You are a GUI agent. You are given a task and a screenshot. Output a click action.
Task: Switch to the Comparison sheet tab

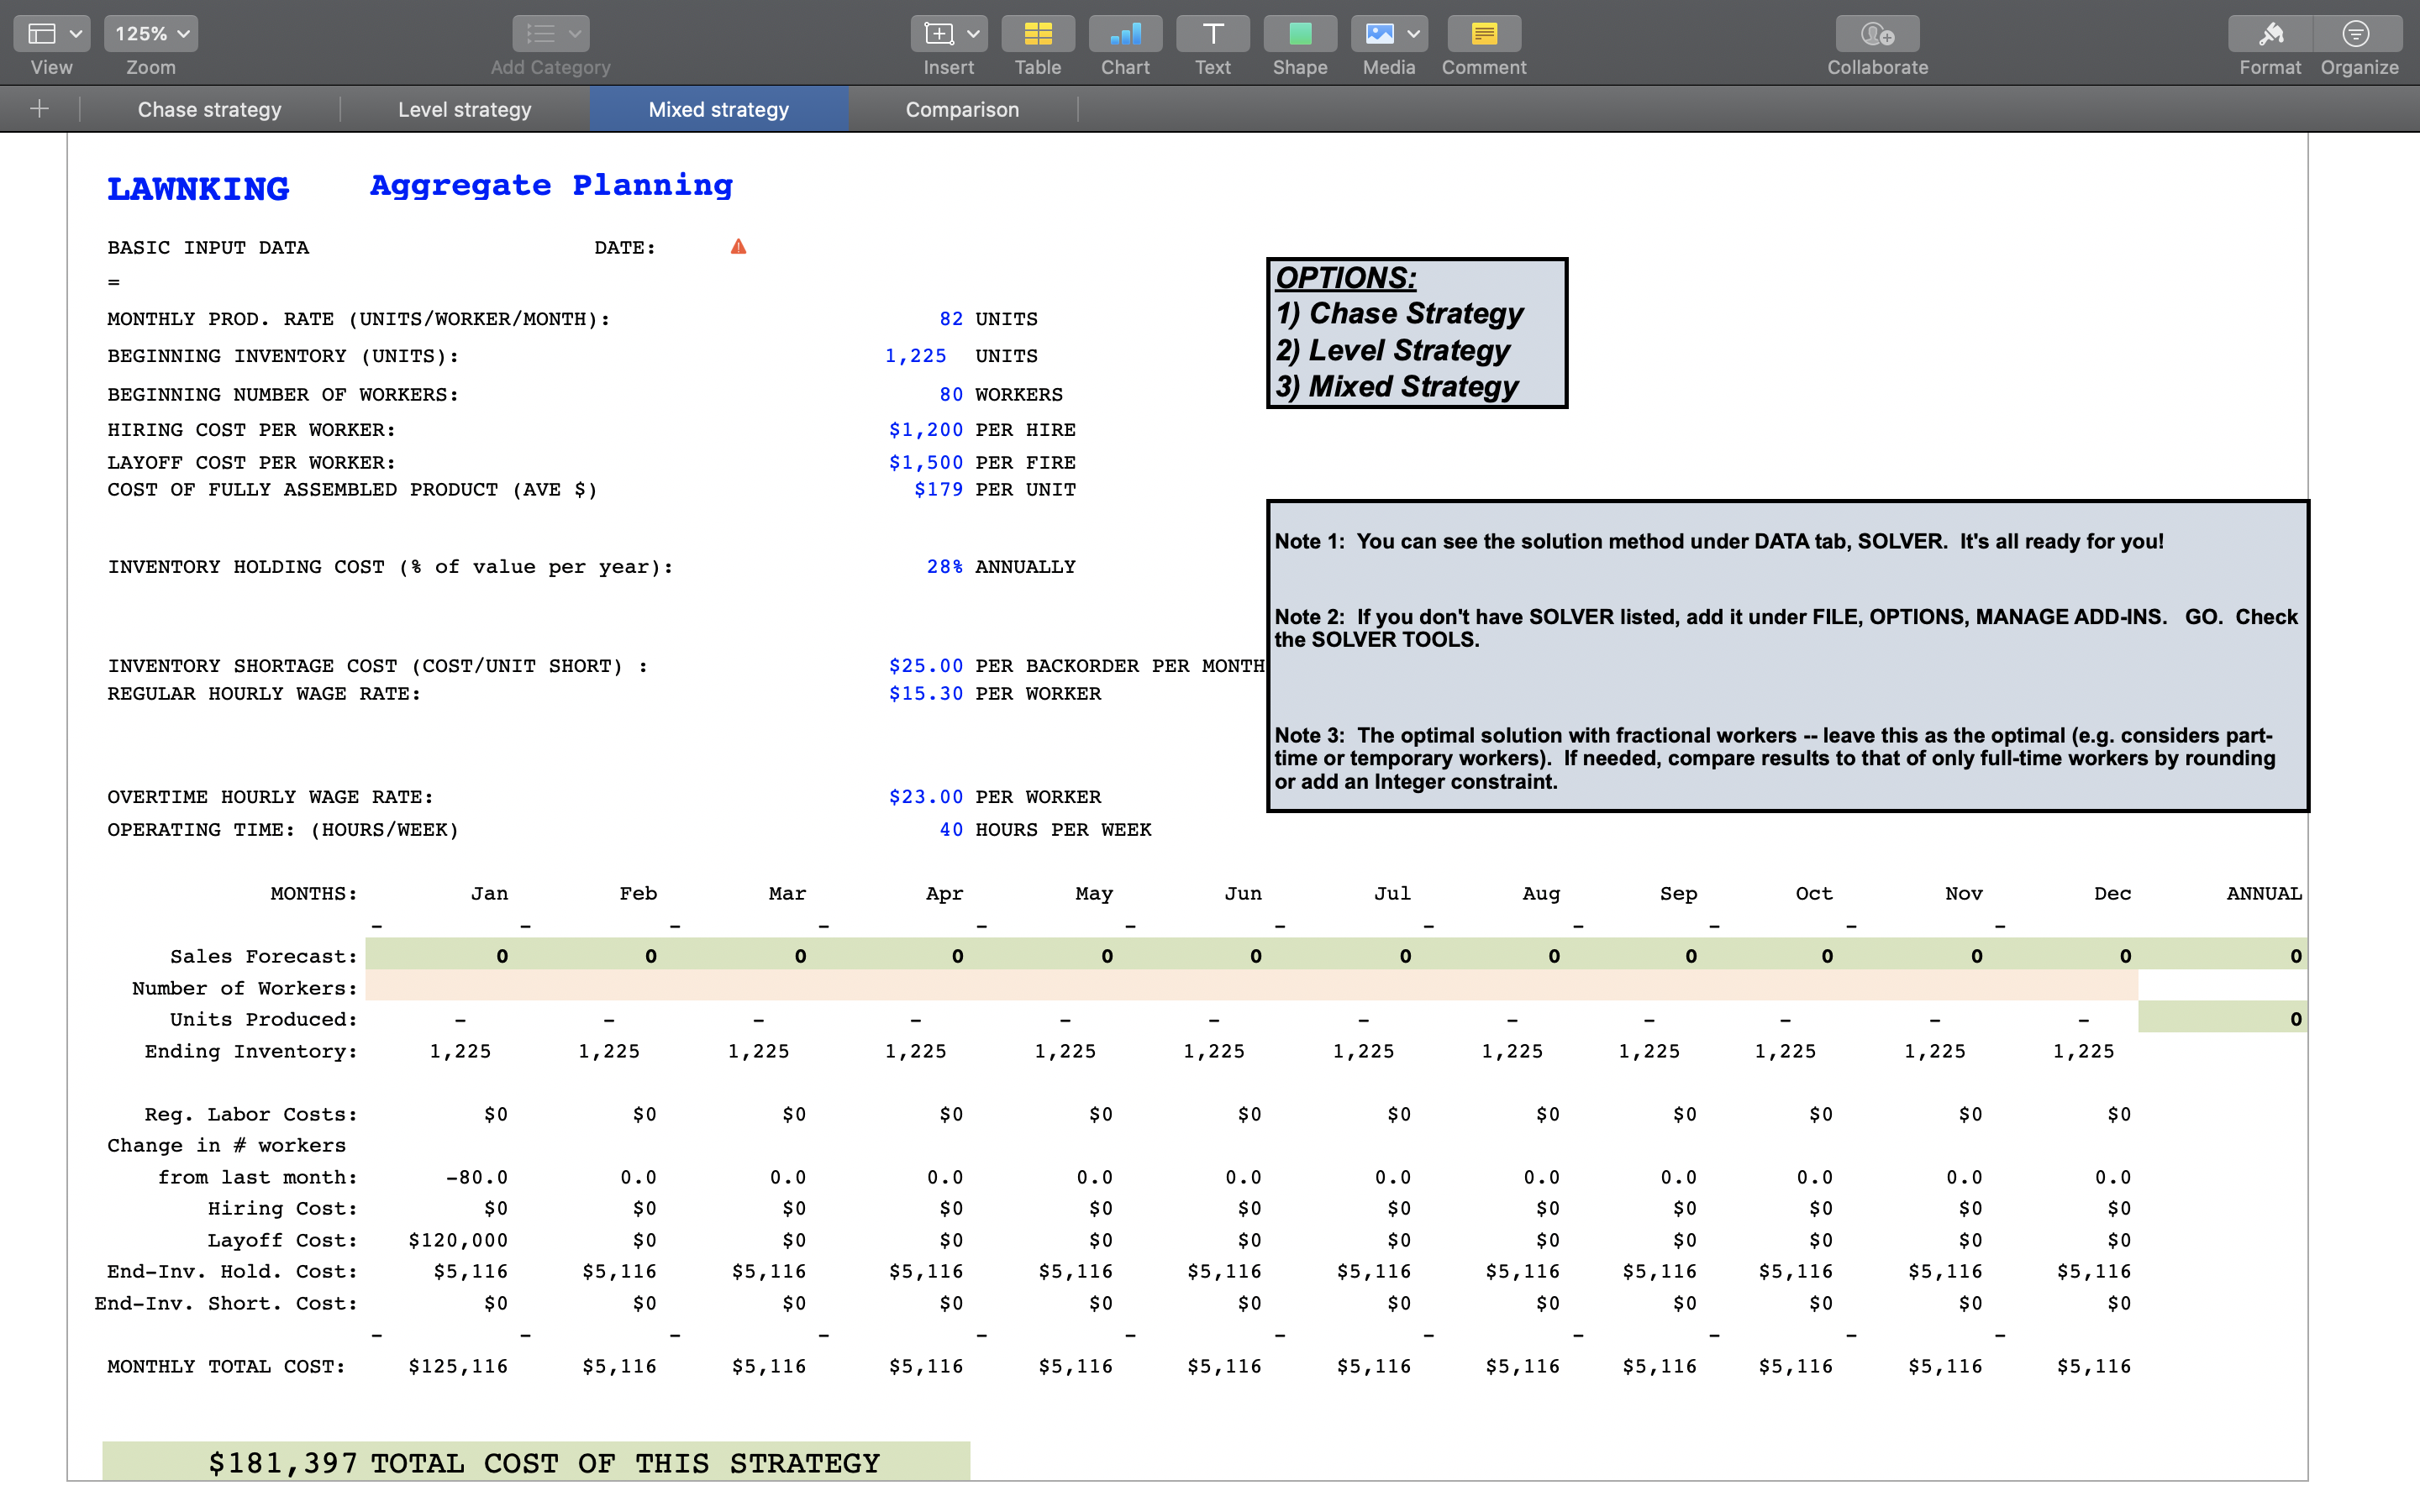click(x=962, y=110)
